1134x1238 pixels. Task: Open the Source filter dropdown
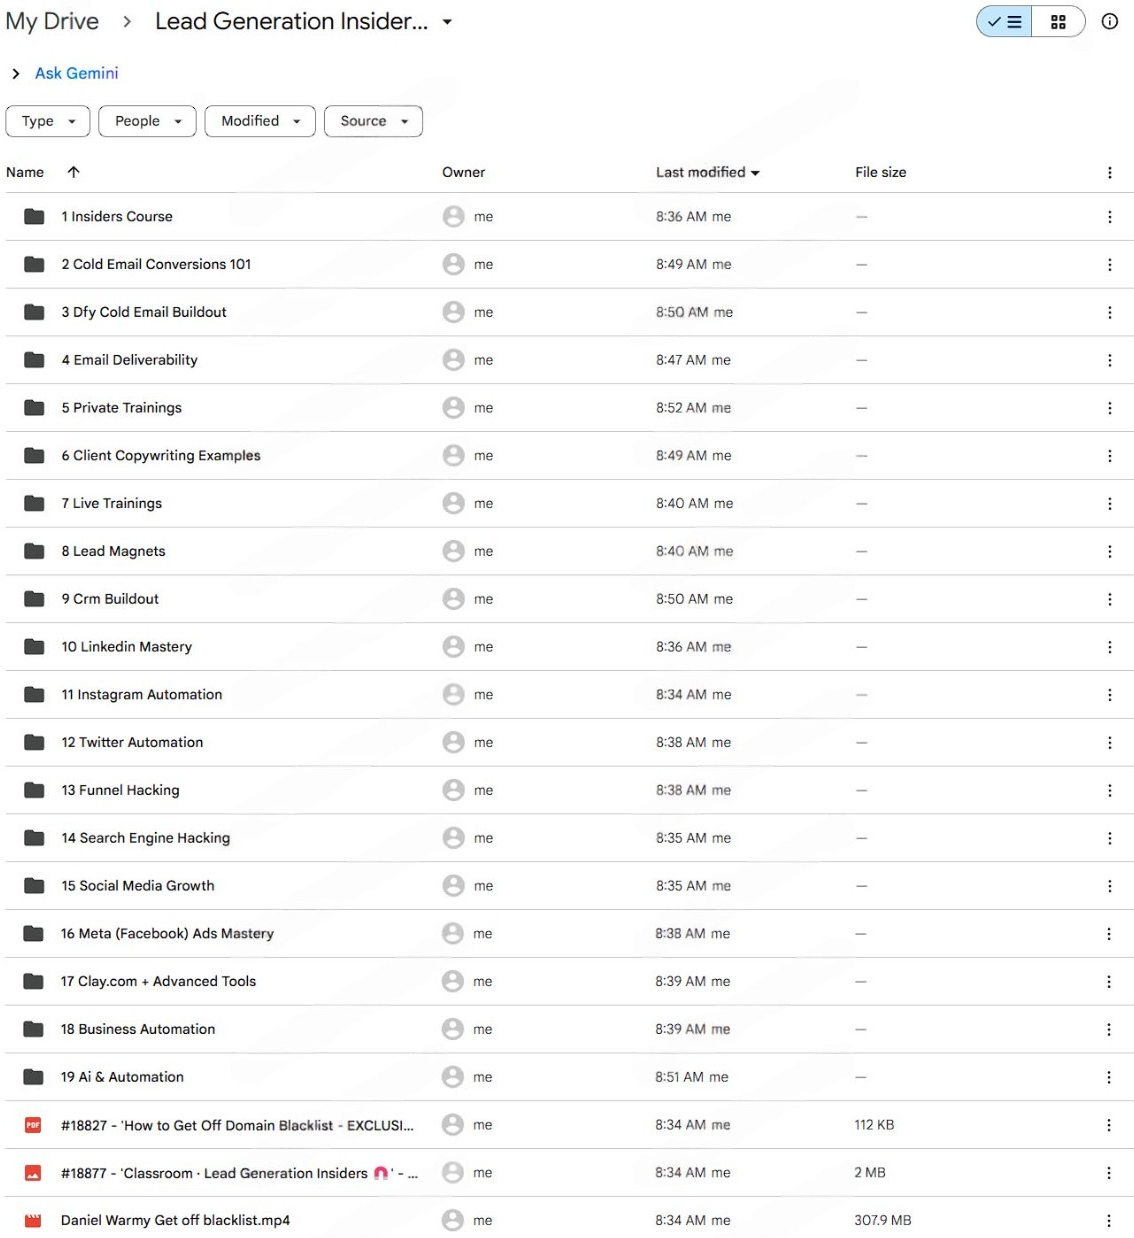click(373, 121)
